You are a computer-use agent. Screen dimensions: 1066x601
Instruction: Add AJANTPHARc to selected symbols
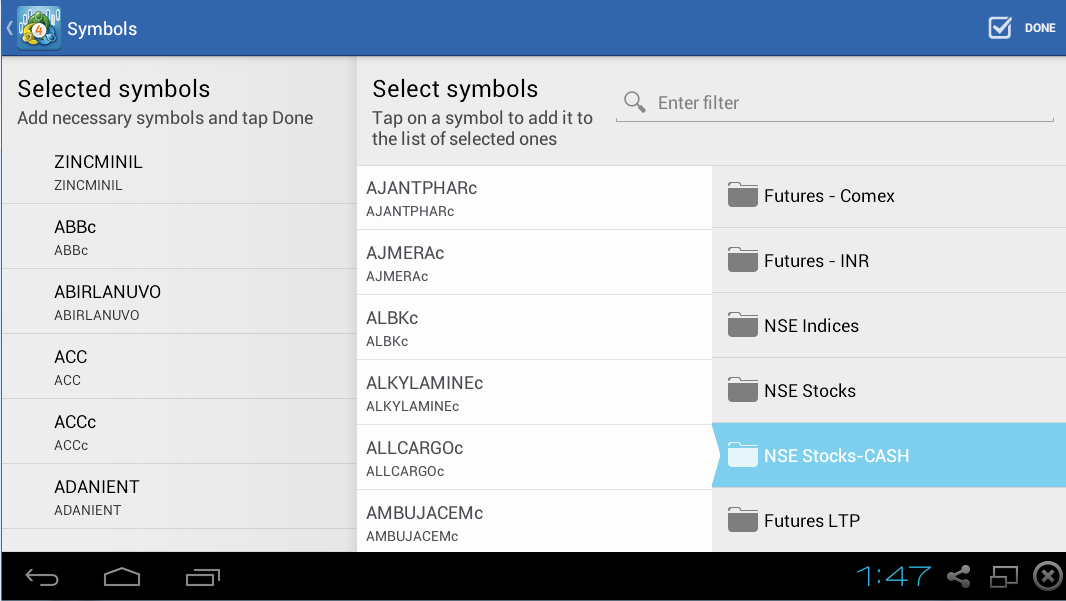coord(534,198)
